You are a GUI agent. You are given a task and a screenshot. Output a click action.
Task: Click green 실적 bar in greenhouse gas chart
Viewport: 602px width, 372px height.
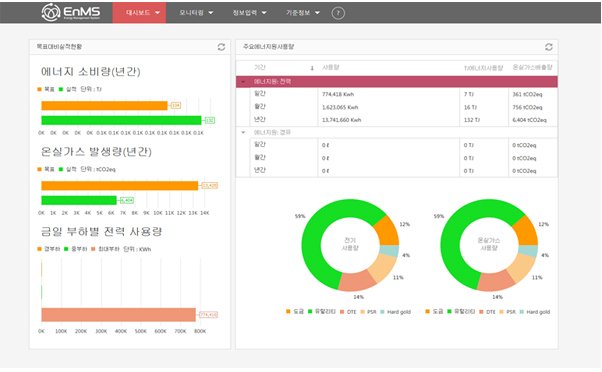(x=79, y=200)
